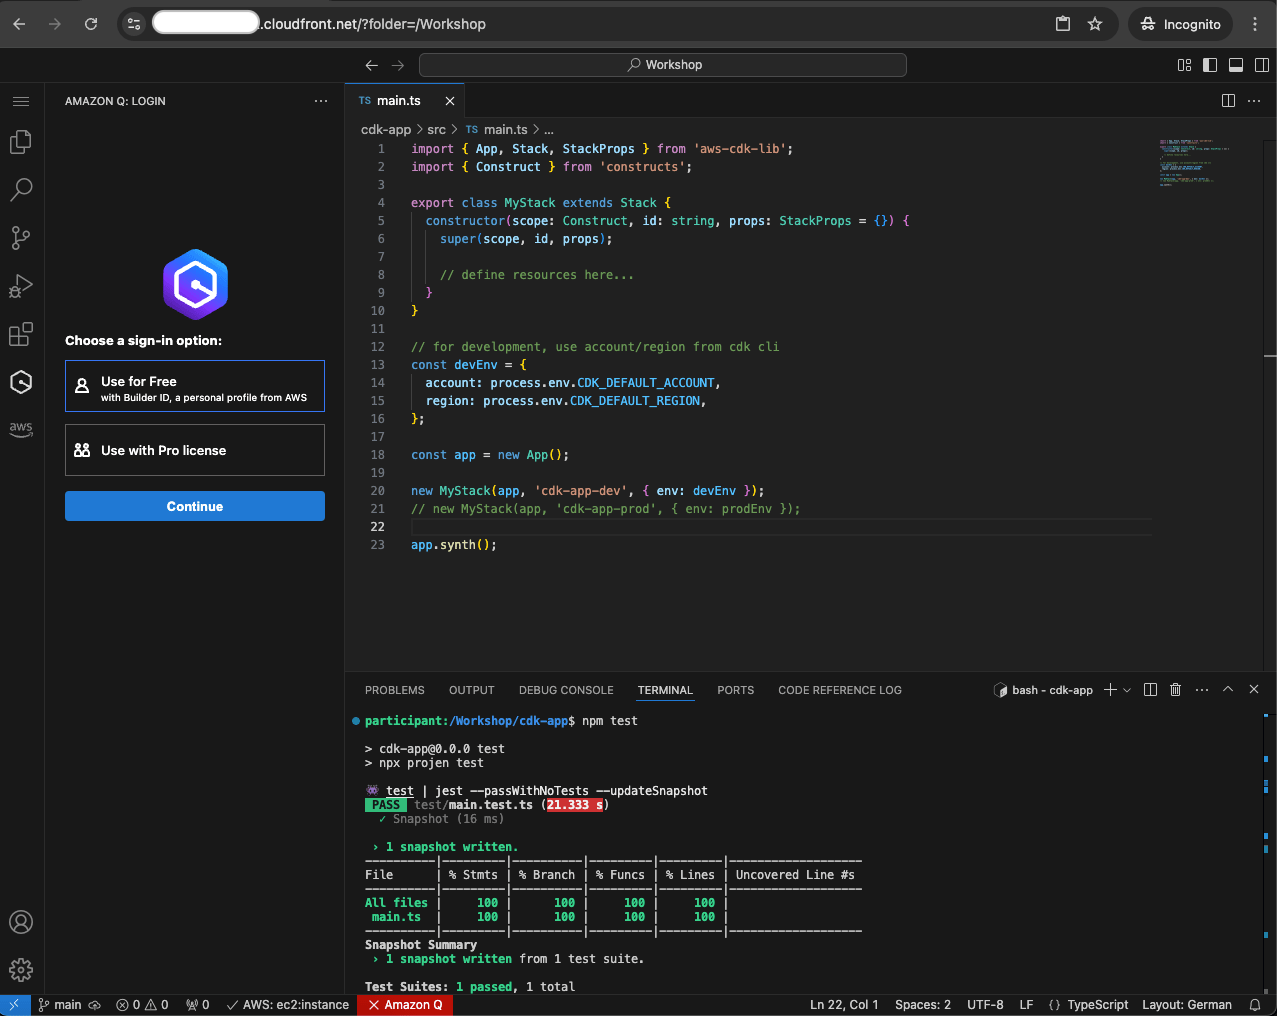Open the remote window indicator in status bar

coord(15,1005)
